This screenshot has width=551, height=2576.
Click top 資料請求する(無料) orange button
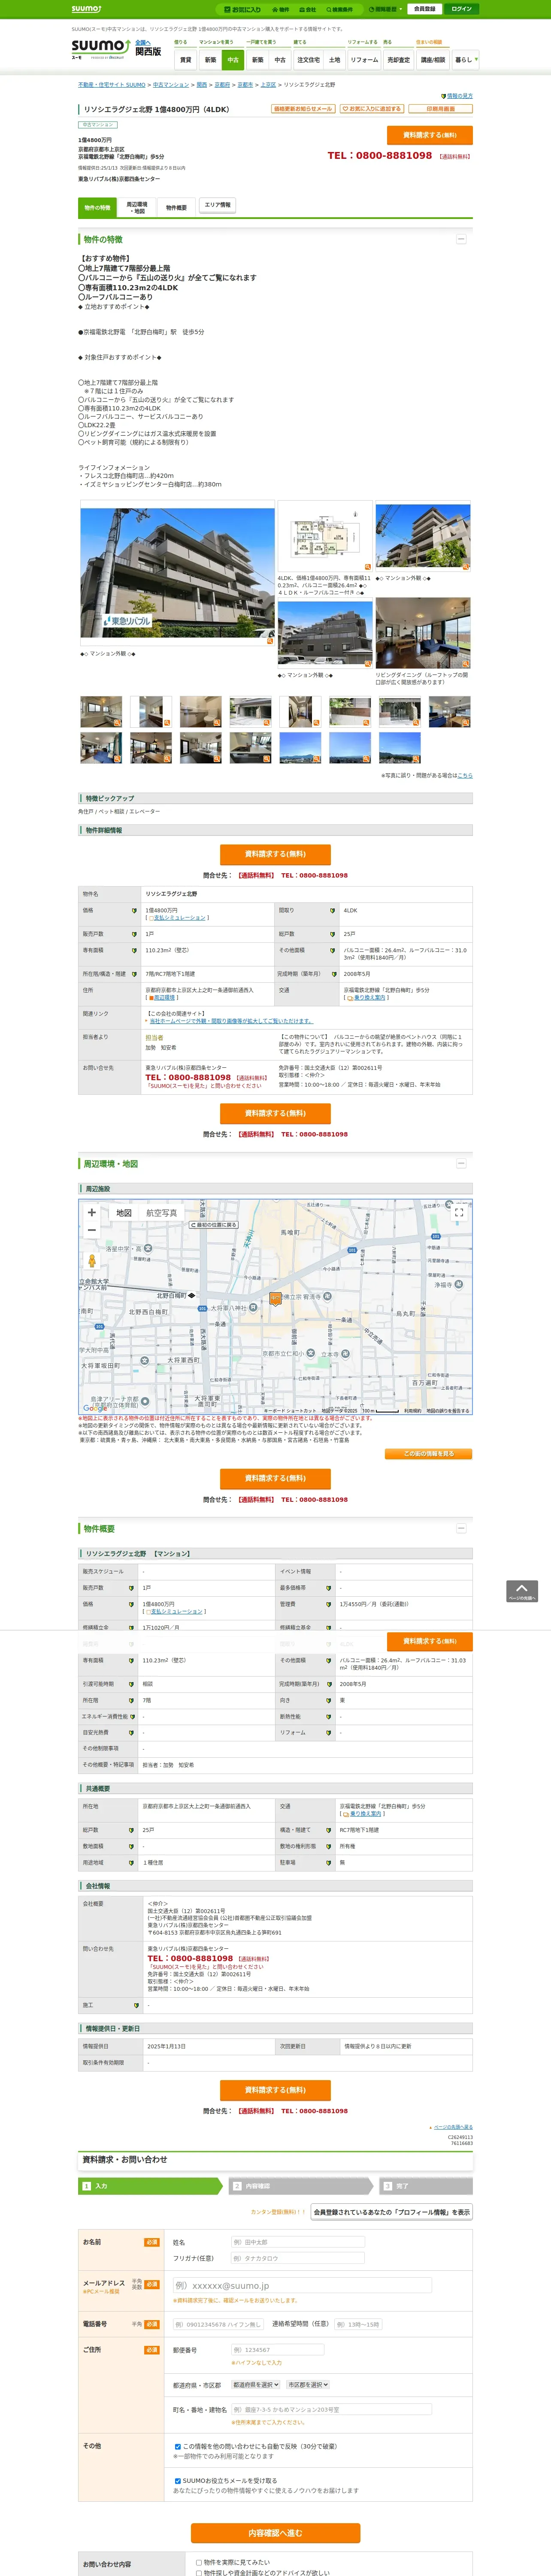pyautogui.click(x=429, y=135)
